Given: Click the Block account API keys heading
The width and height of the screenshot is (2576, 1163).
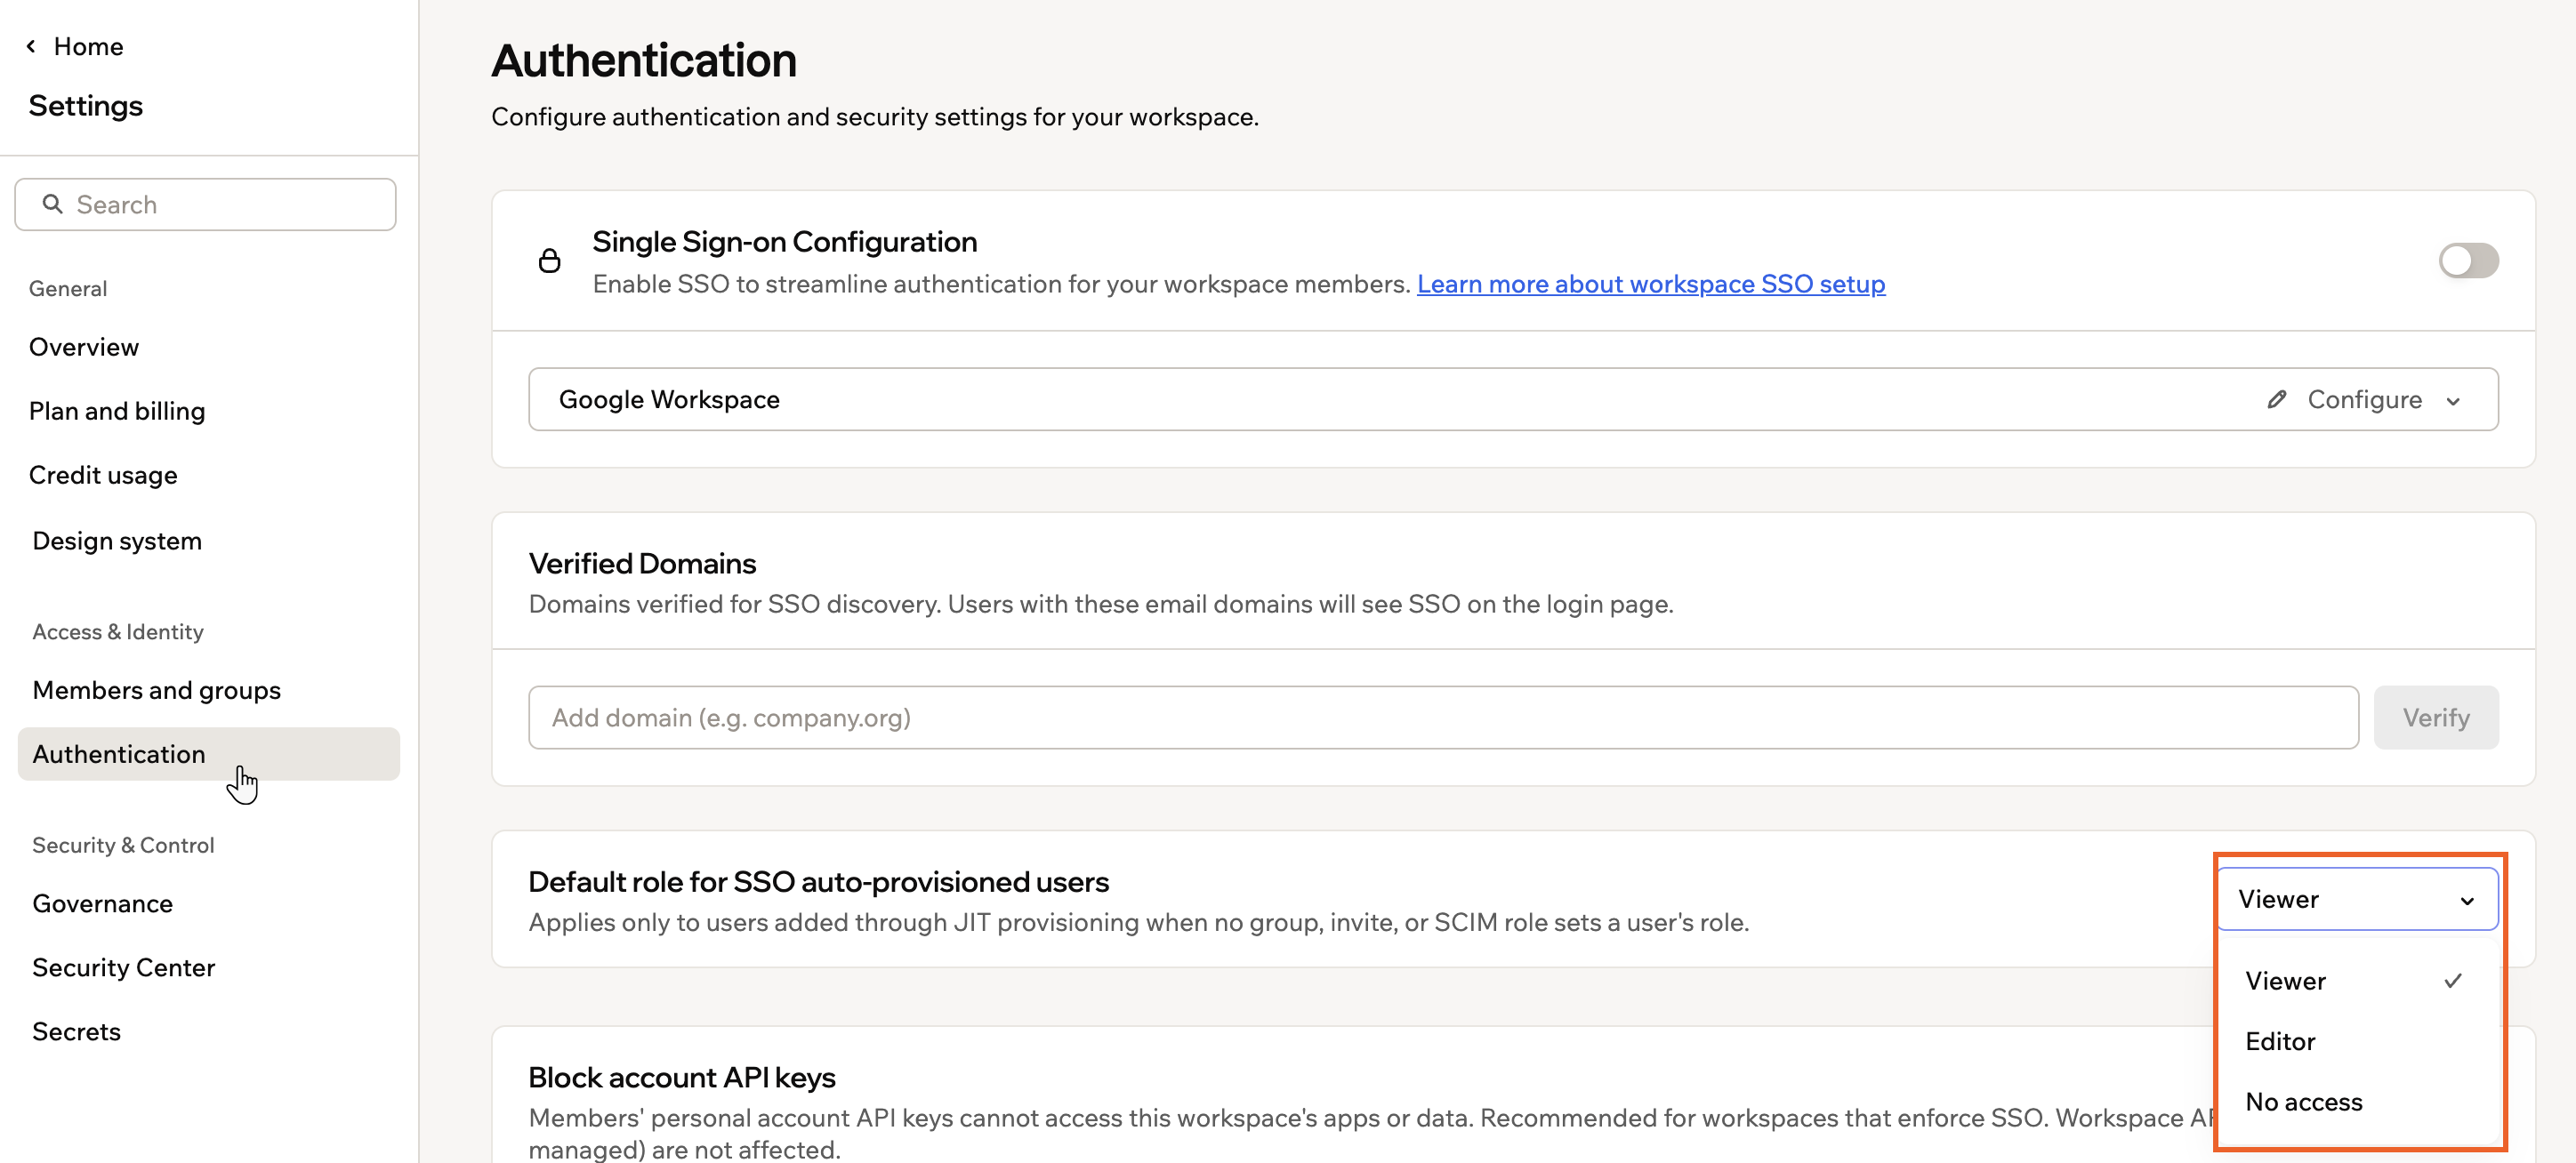Looking at the screenshot, I should (x=682, y=1077).
